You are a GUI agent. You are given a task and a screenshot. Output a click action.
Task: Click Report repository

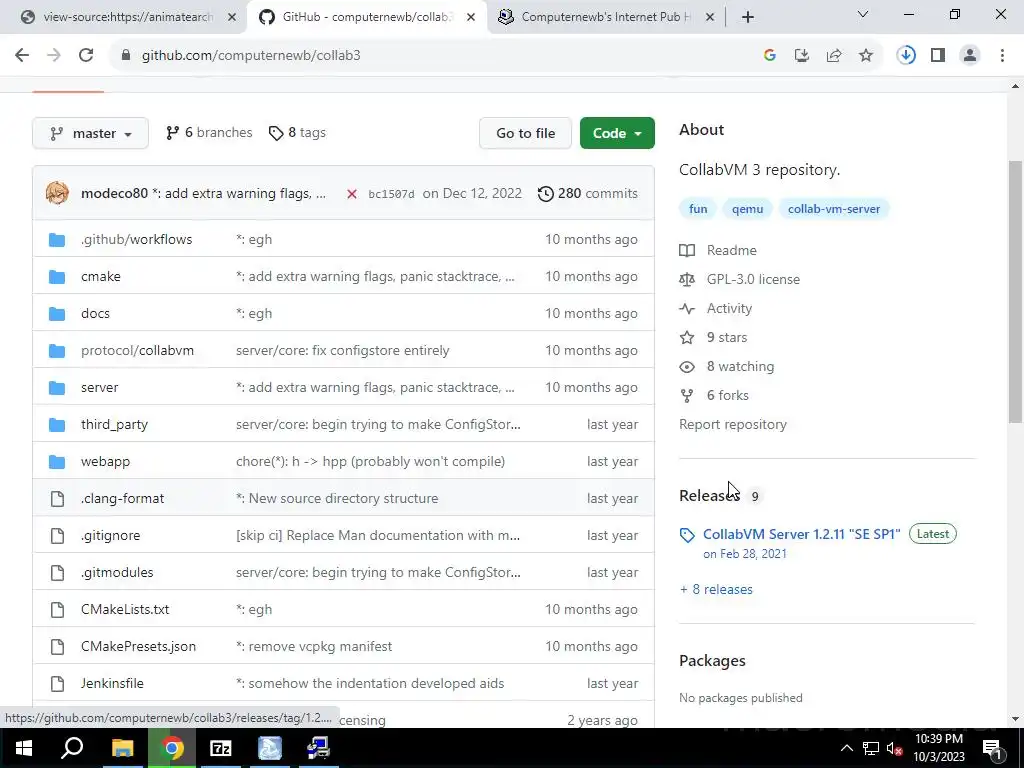pos(733,424)
